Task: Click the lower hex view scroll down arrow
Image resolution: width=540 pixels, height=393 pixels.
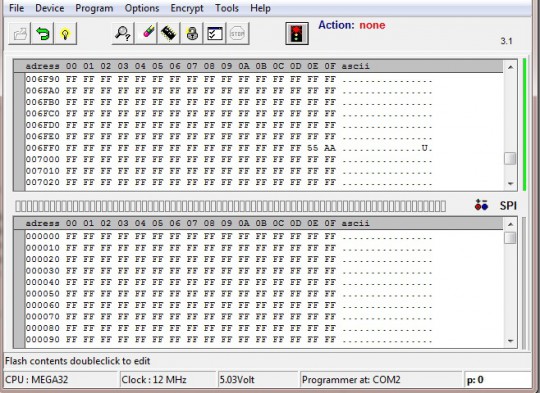Action: click(x=510, y=341)
